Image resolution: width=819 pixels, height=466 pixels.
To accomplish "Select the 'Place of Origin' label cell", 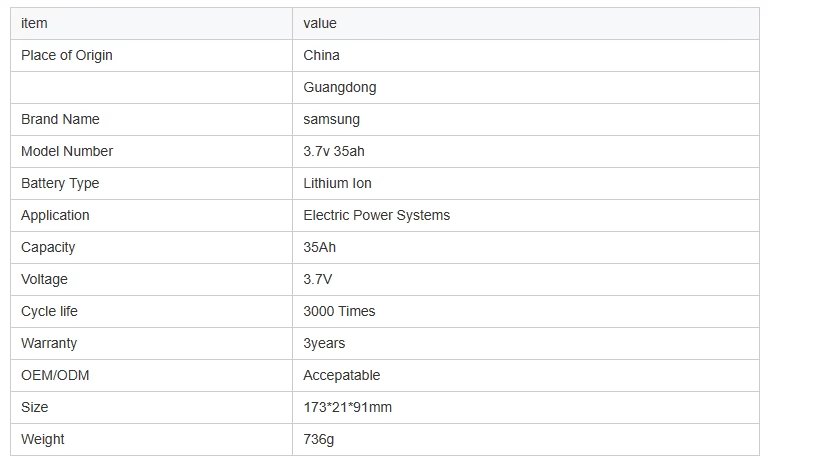I will (x=151, y=55).
